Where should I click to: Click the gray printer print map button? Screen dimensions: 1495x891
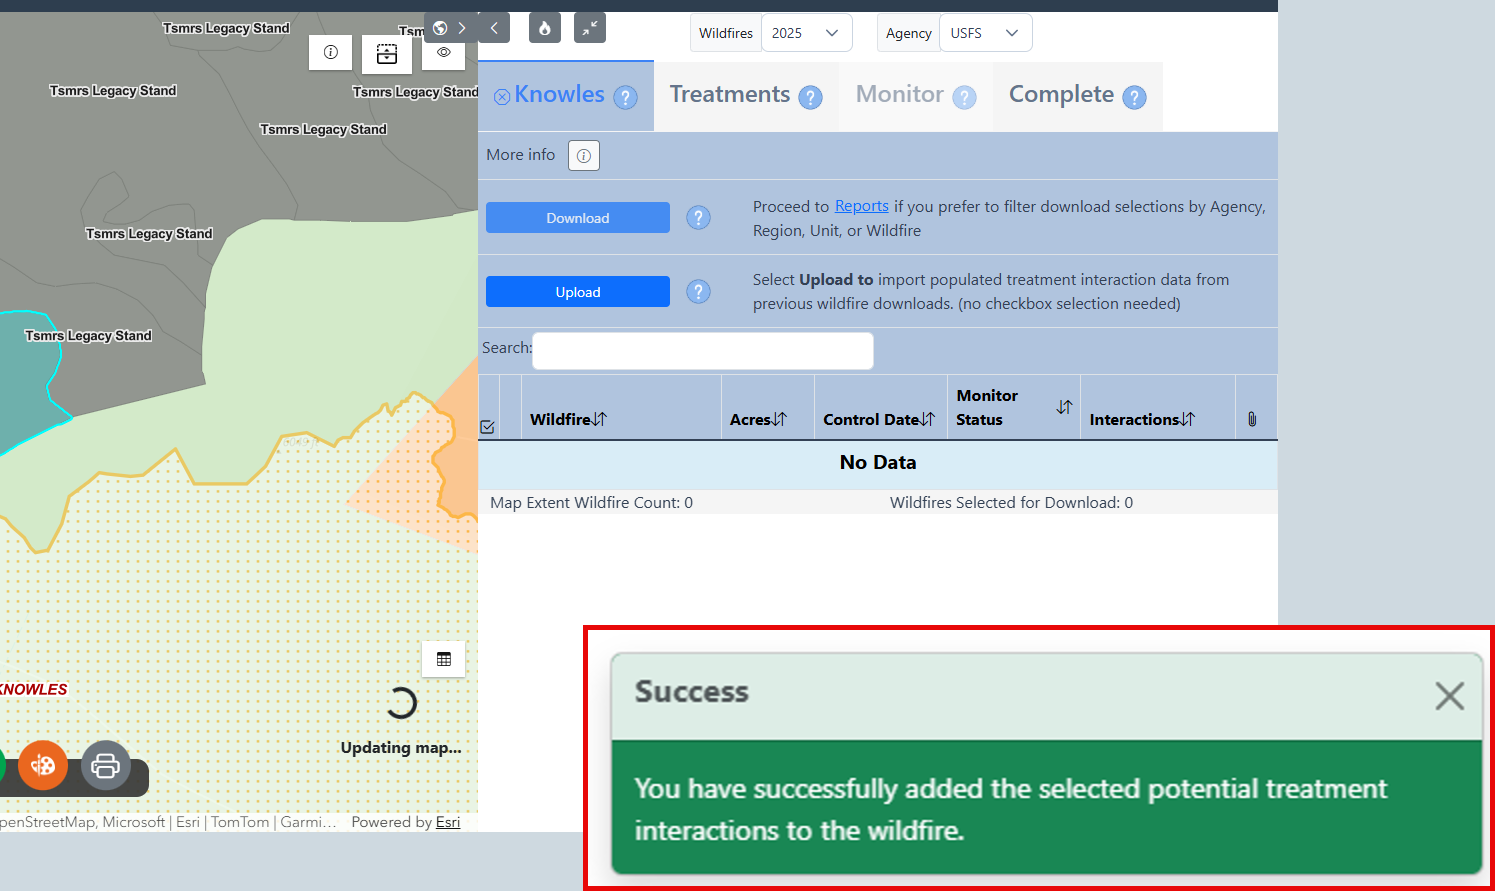[x=106, y=766]
